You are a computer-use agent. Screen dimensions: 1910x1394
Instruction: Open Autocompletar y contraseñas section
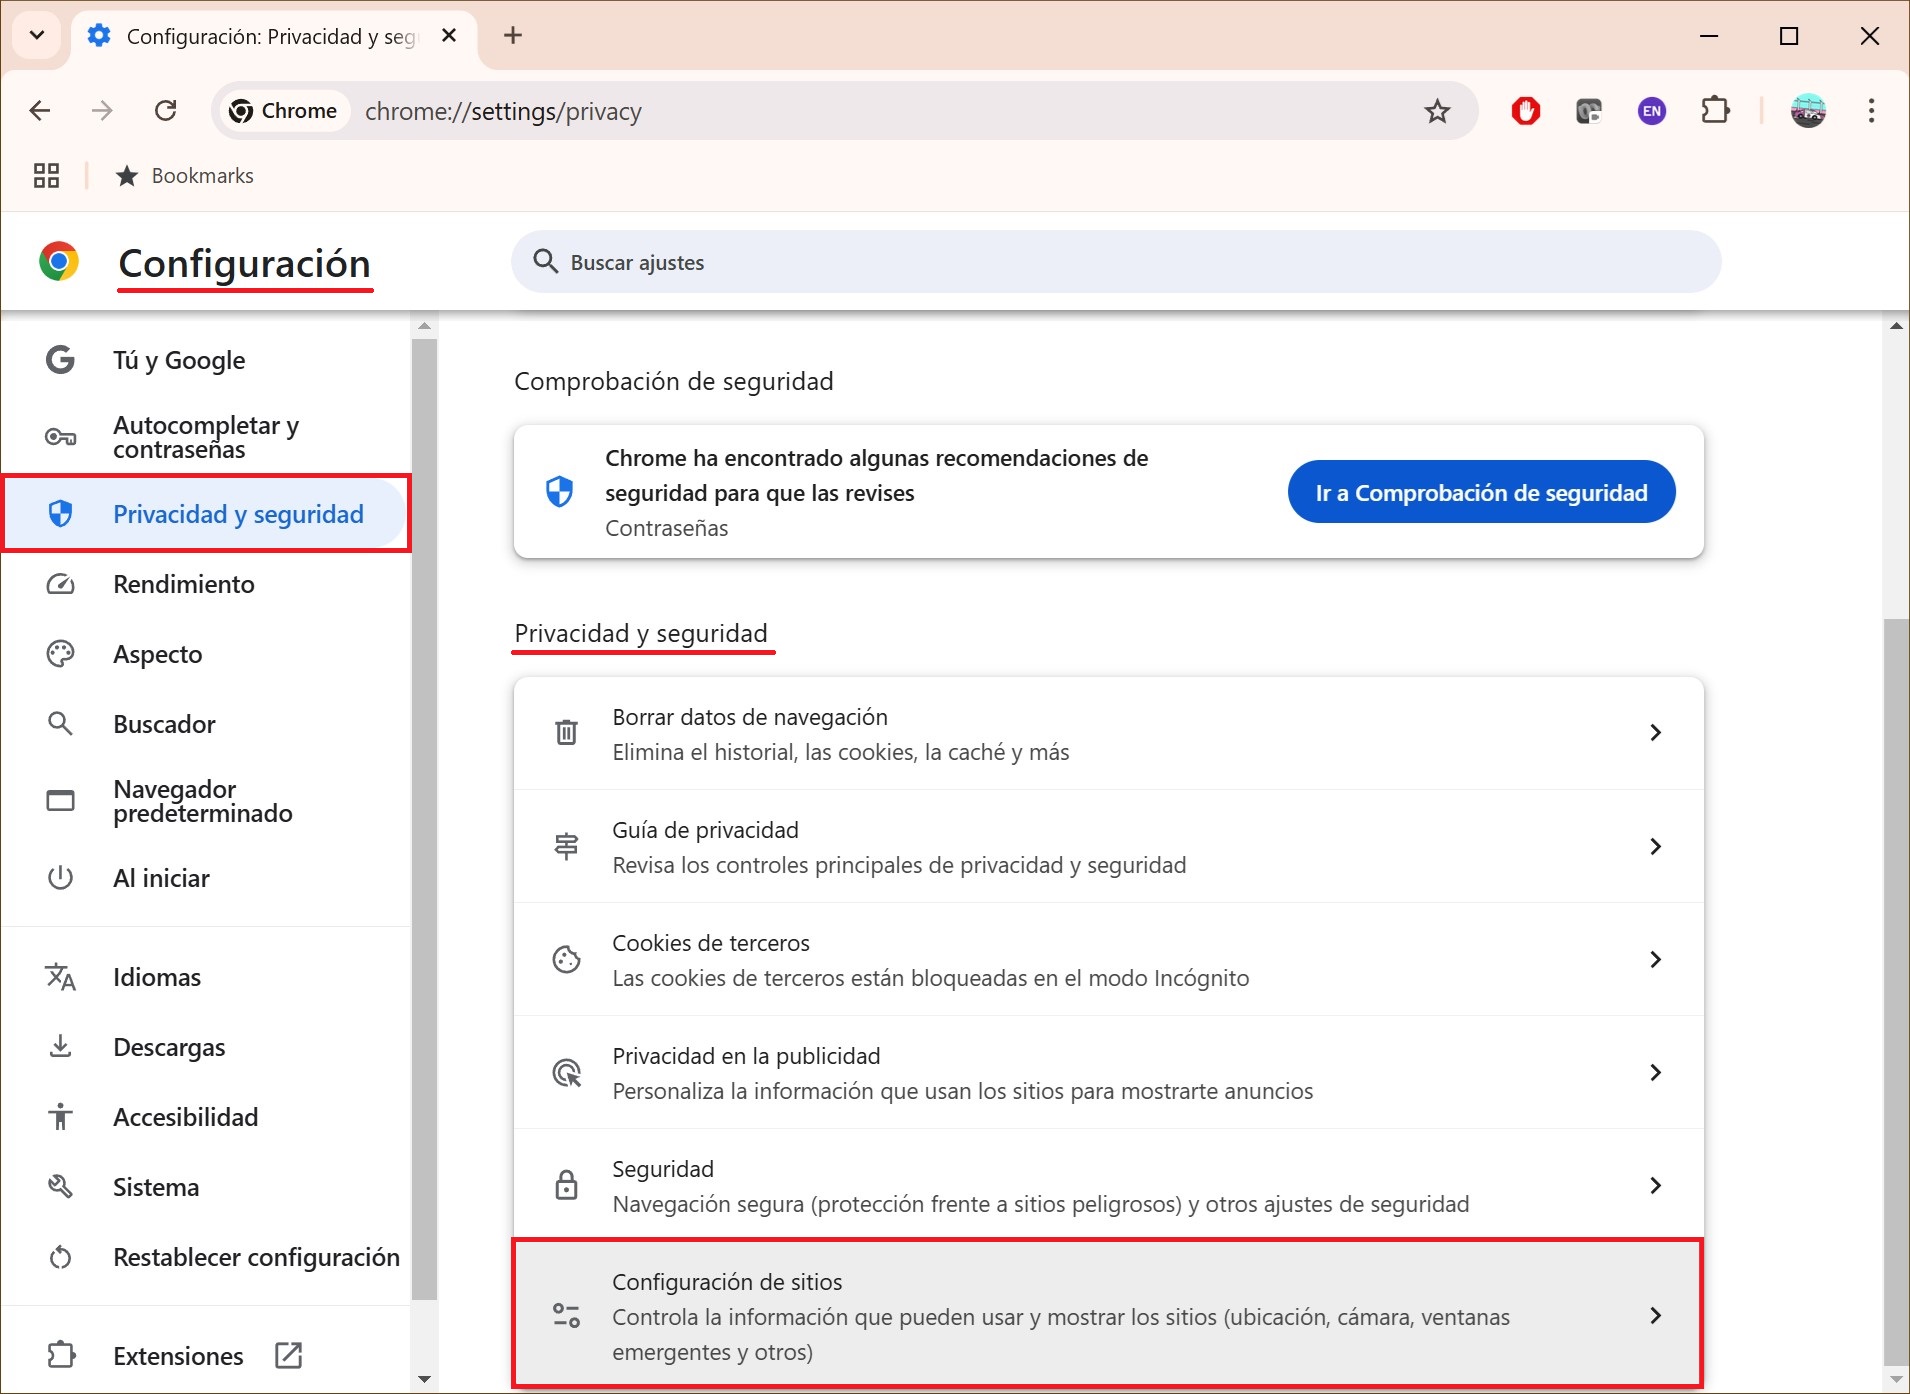(205, 437)
